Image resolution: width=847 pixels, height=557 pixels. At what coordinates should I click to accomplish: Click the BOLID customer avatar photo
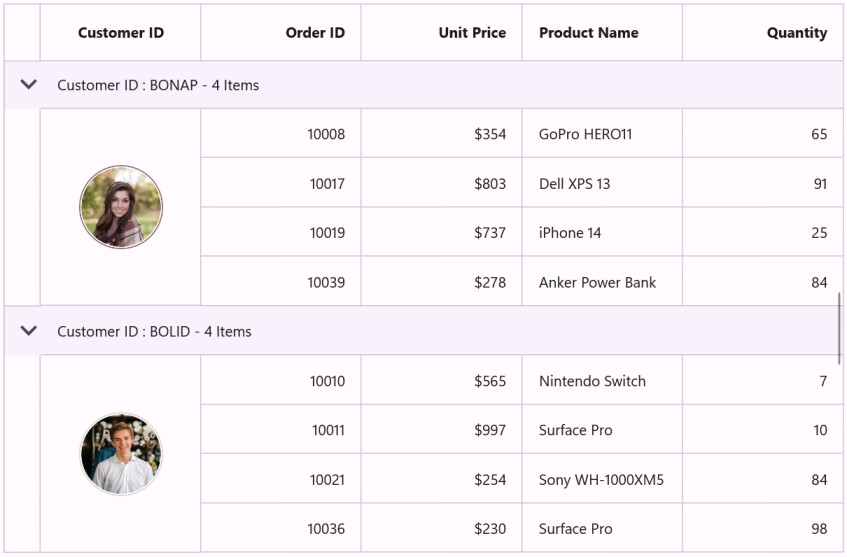point(121,454)
